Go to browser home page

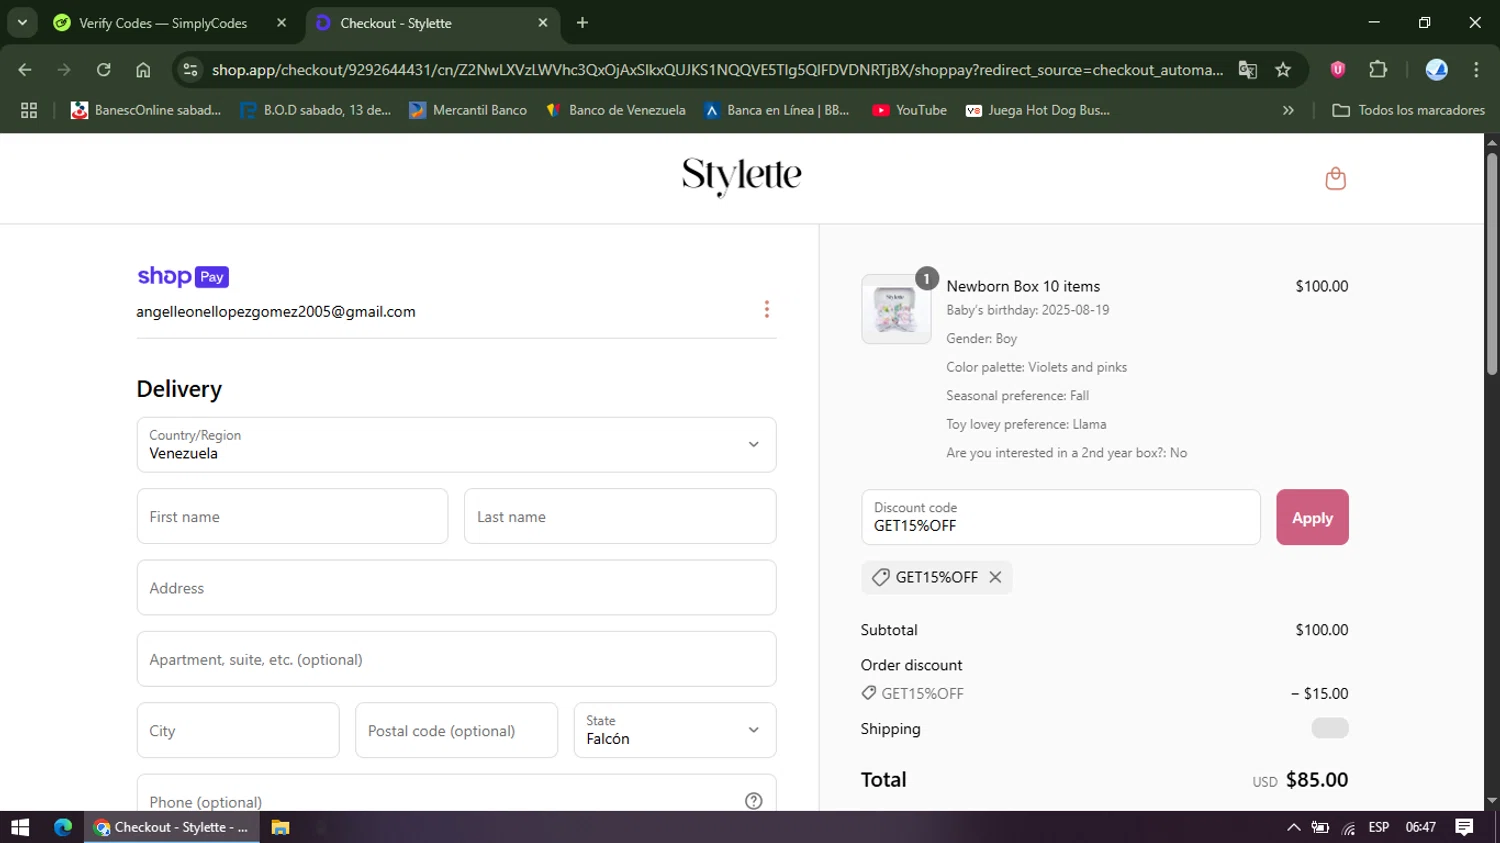coord(143,70)
